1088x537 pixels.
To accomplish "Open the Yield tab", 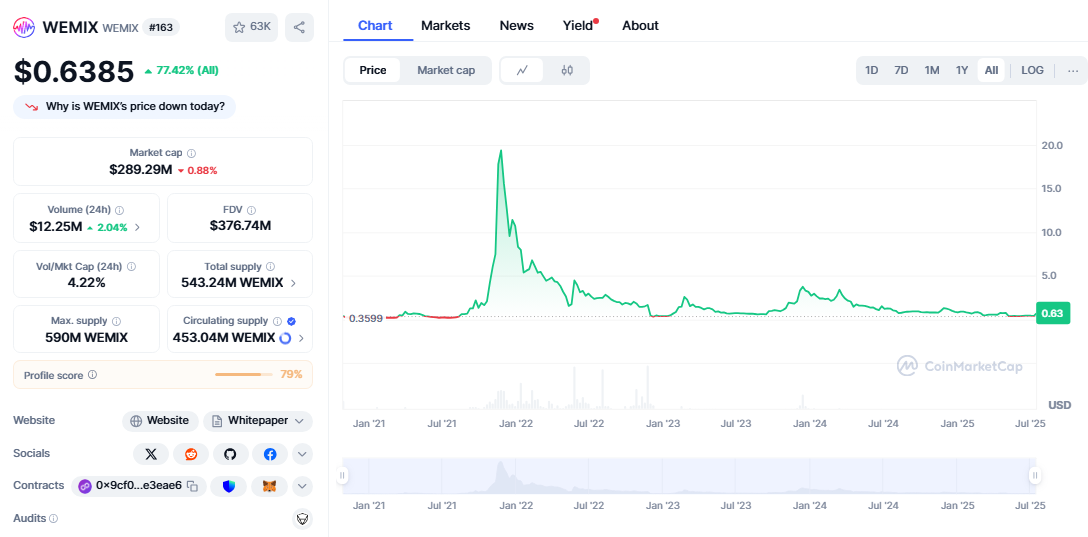I will 578,26.
